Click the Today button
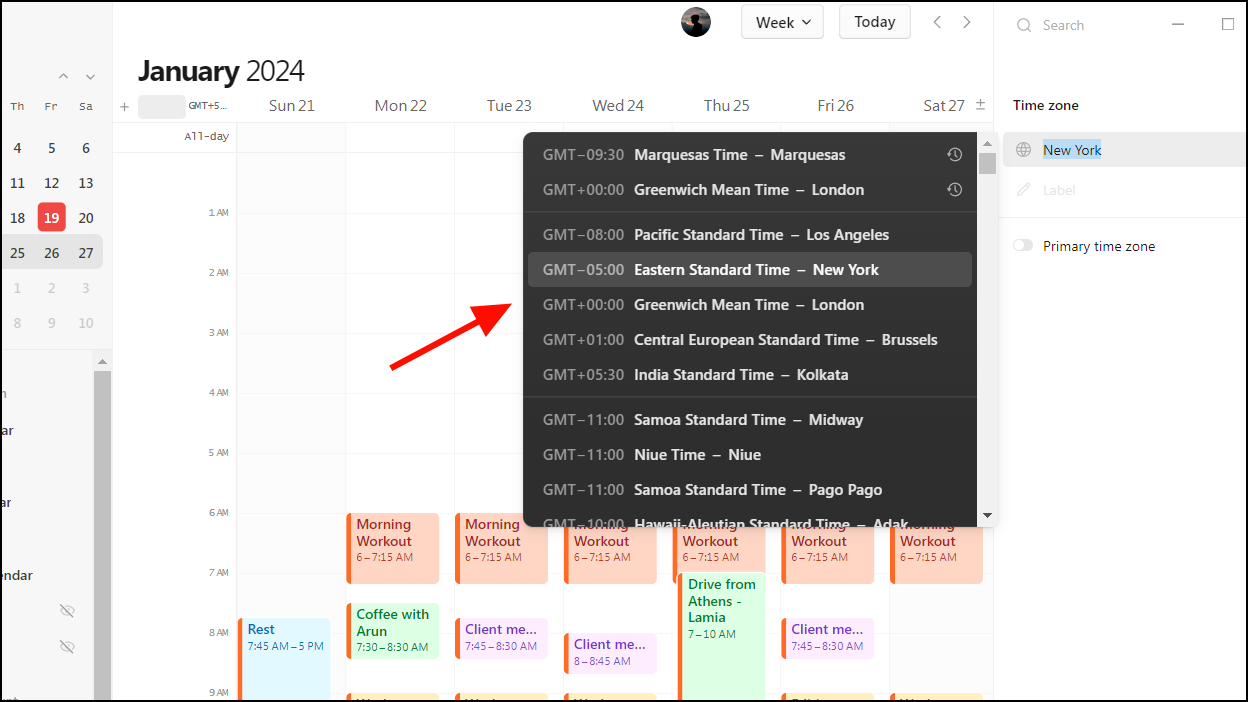 pos(874,21)
